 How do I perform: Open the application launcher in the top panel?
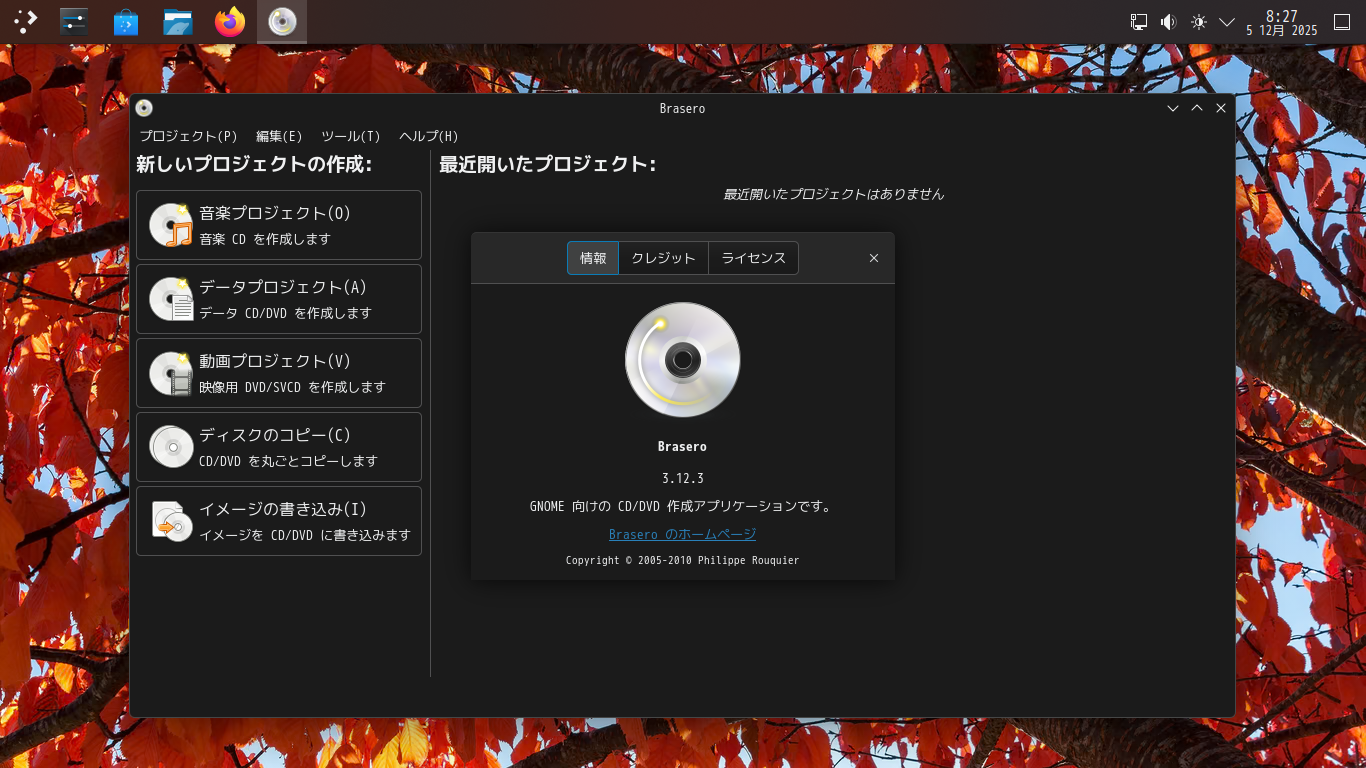click(26, 21)
